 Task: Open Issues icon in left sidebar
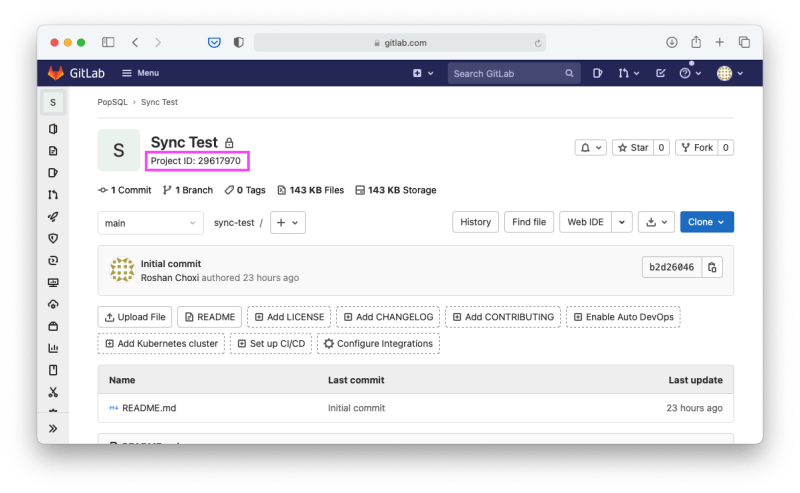(53, 172)
